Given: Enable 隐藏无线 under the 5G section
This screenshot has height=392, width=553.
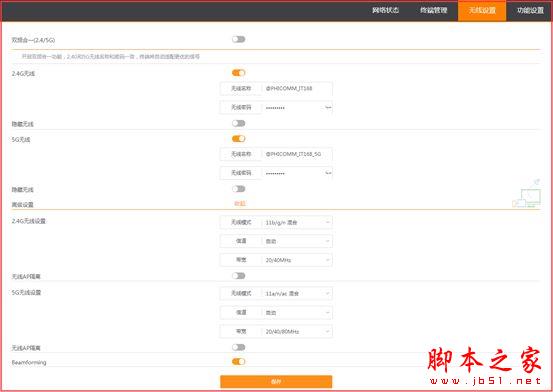Looking at the screenshot, I should (x=238, y=189).
